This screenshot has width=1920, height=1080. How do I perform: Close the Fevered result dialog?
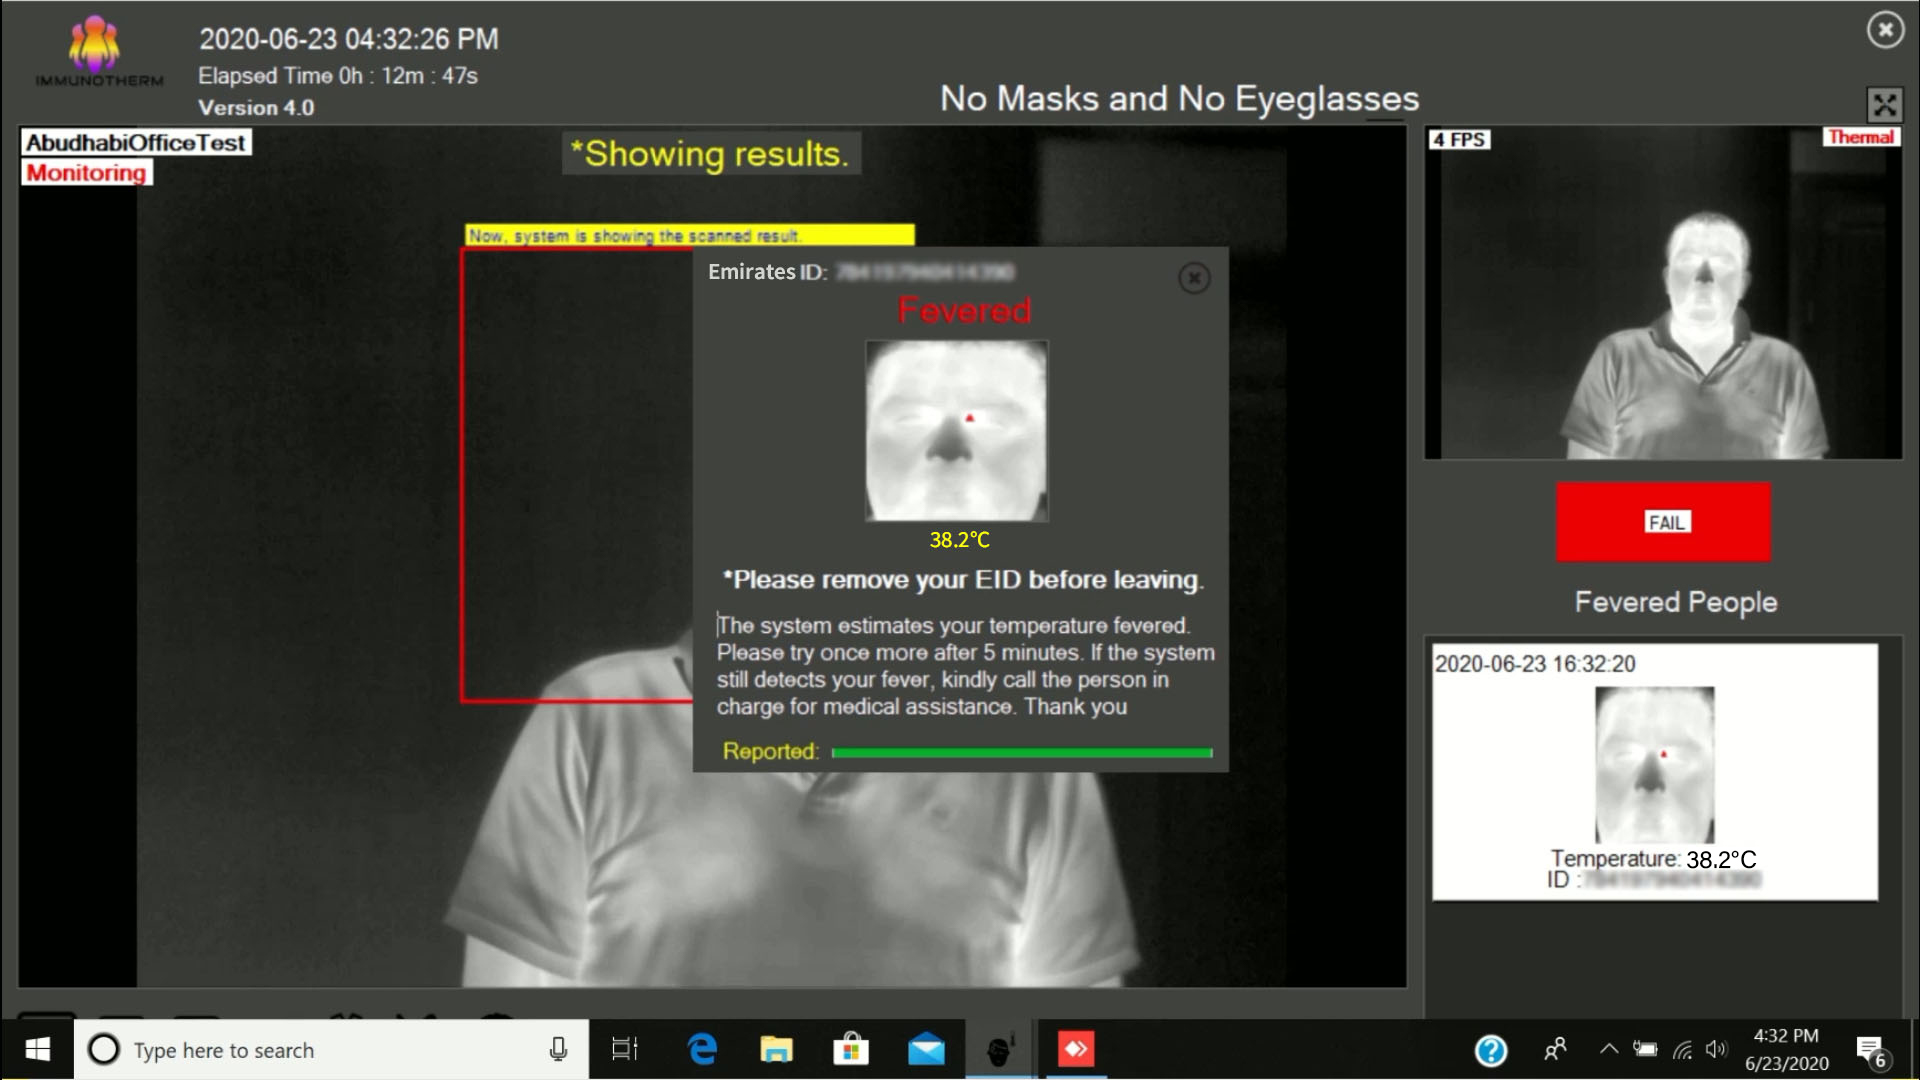1193,278
